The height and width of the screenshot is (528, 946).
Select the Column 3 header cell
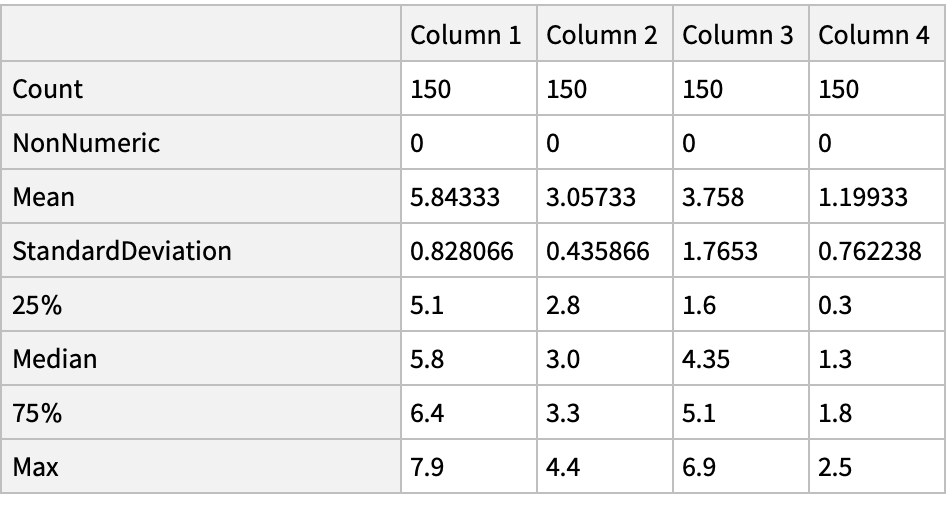tap(738, 36)
